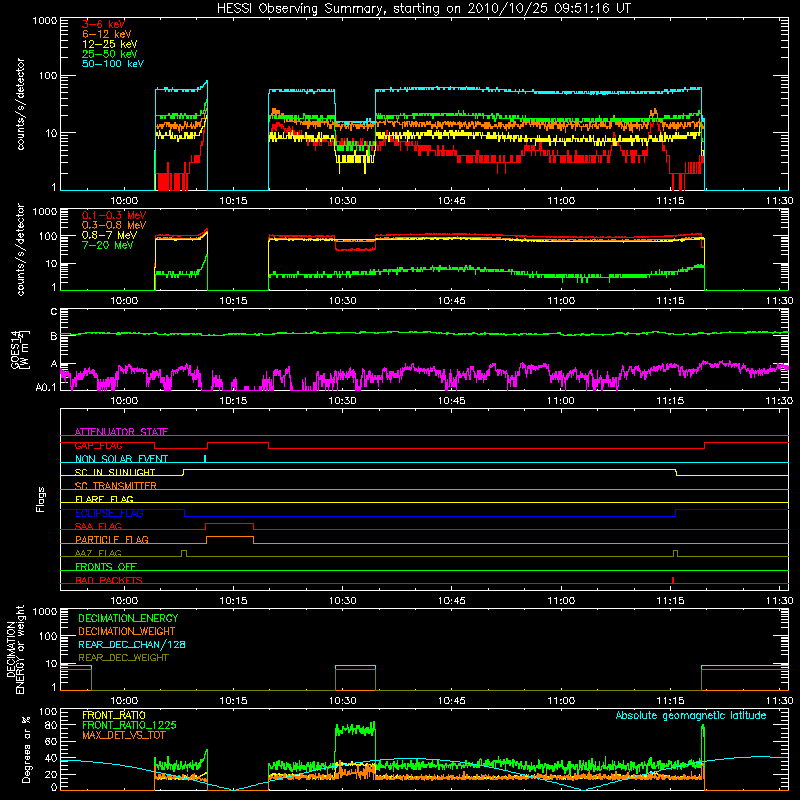Select the GAP_FLAG label
This screenshot has height=800, width=800.
pyautogui.click(x=98, y=445)
